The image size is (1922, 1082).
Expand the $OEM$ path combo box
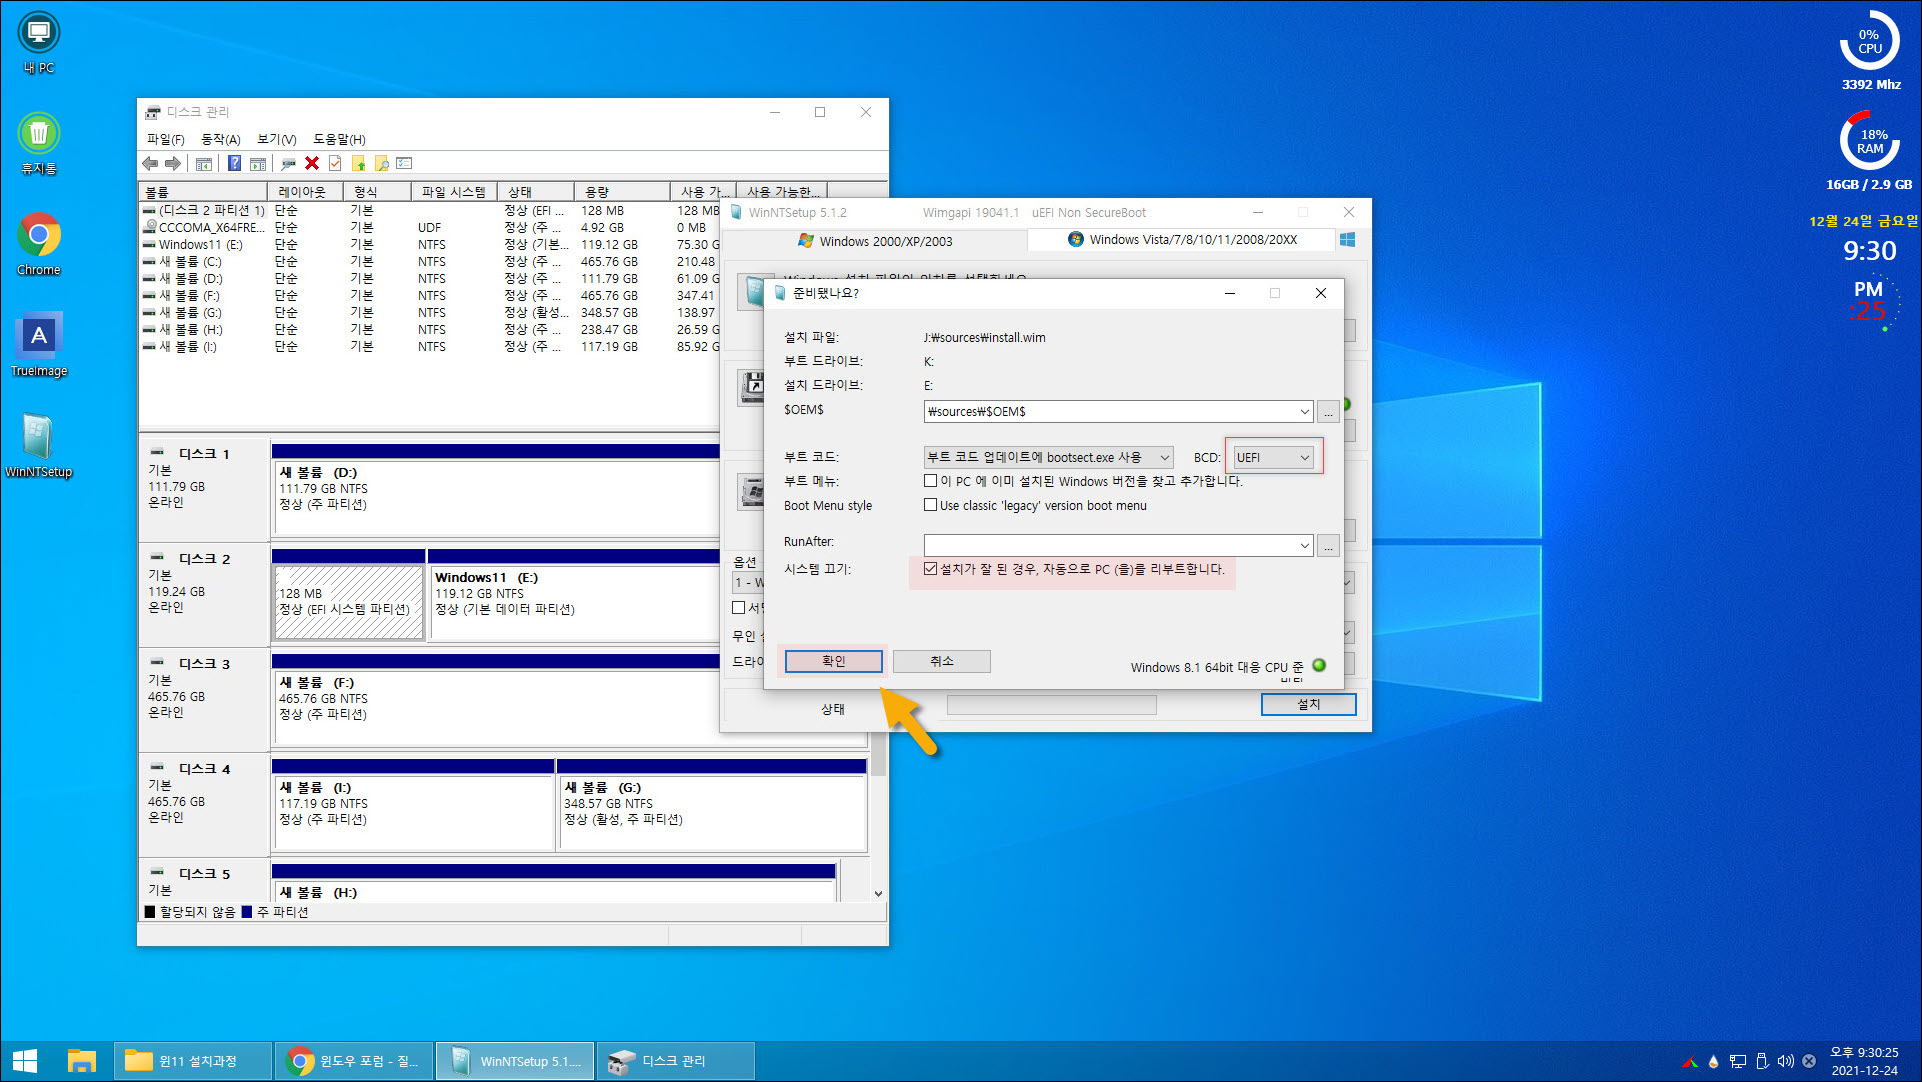pos(1304,411)
